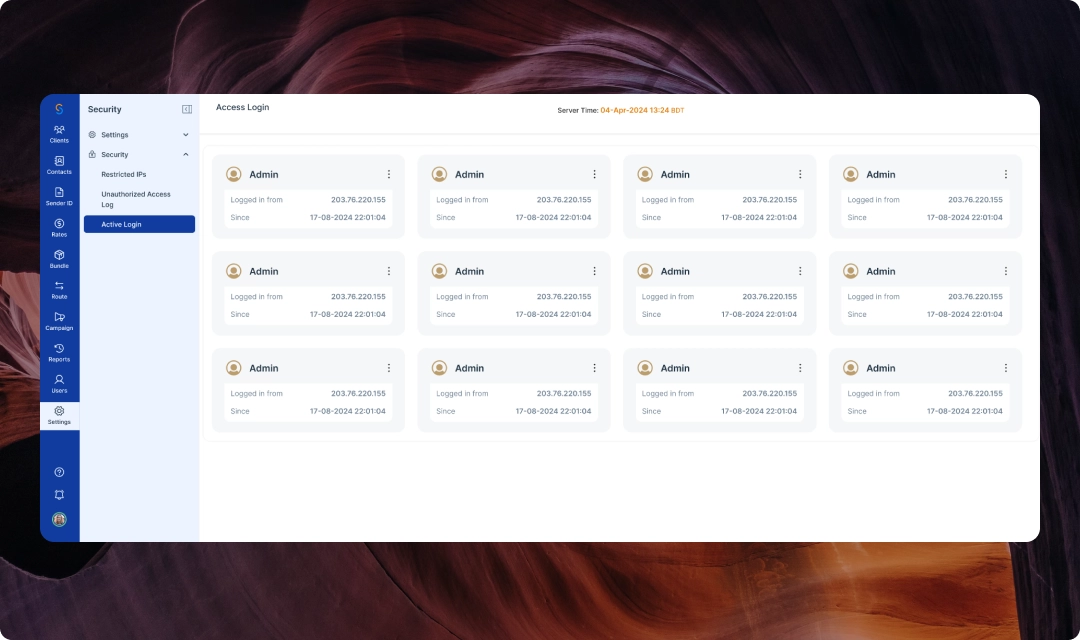Open the notifications bell icon
1080x640 pixels.
pos(59,495)
